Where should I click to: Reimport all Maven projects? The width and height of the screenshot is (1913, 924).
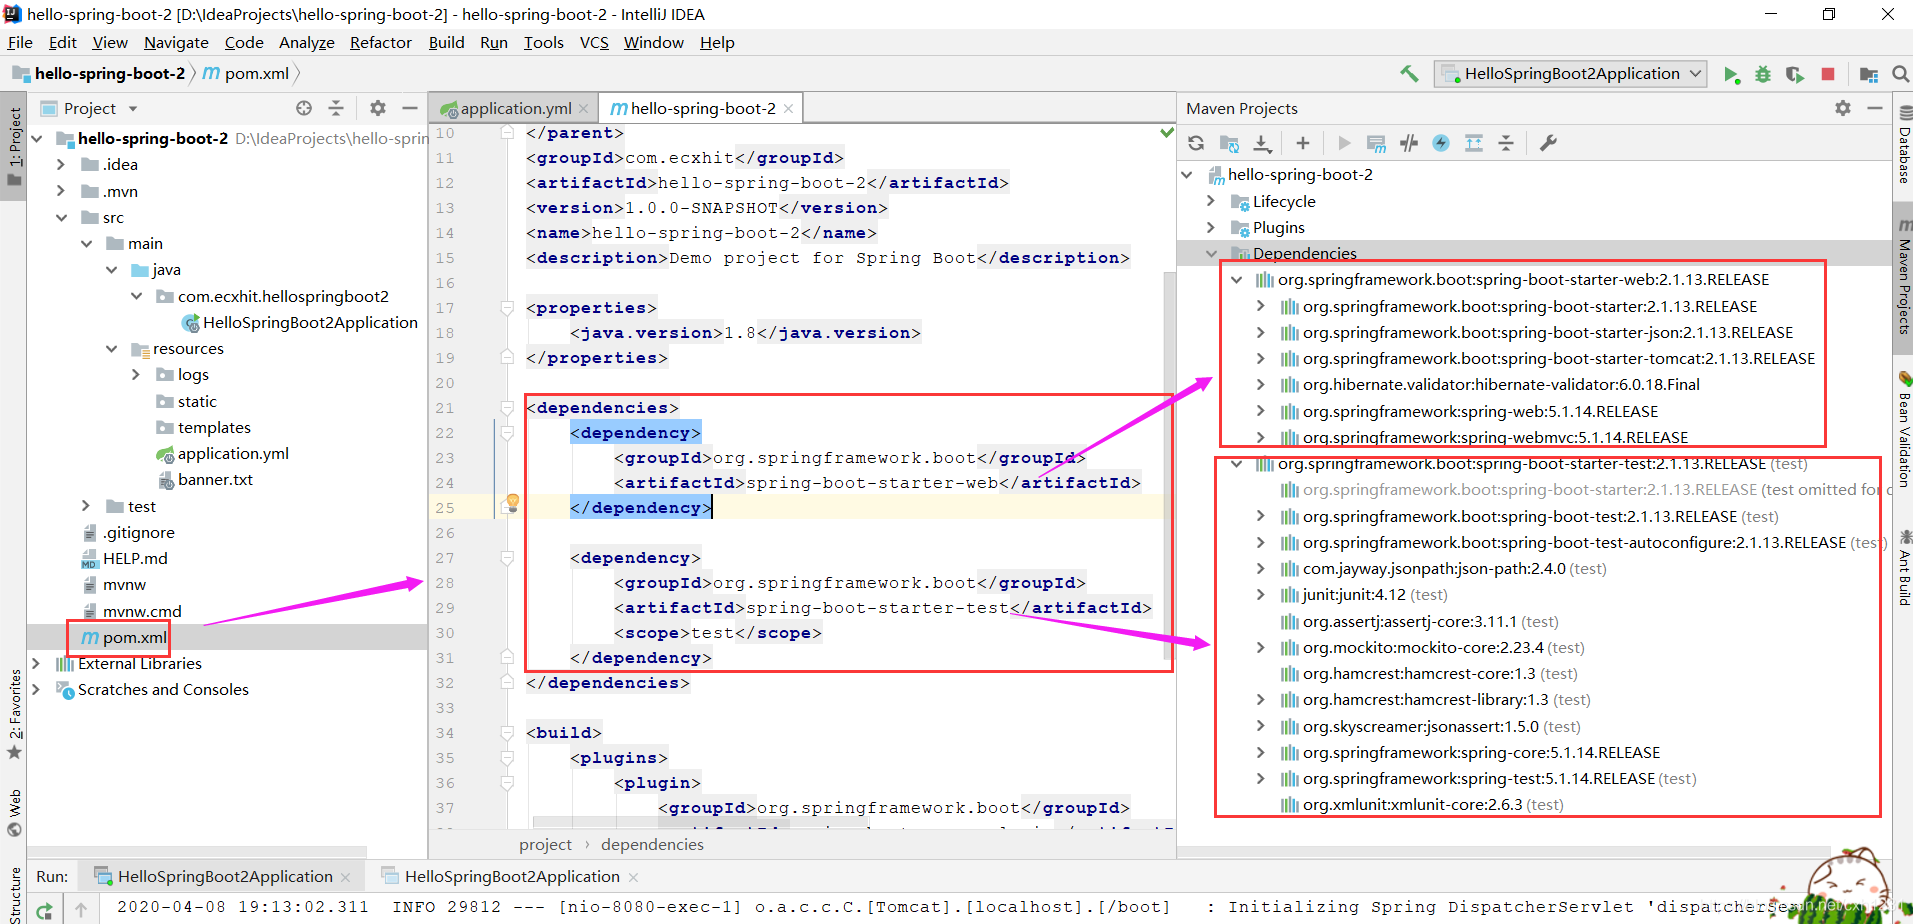(1196, 143)
